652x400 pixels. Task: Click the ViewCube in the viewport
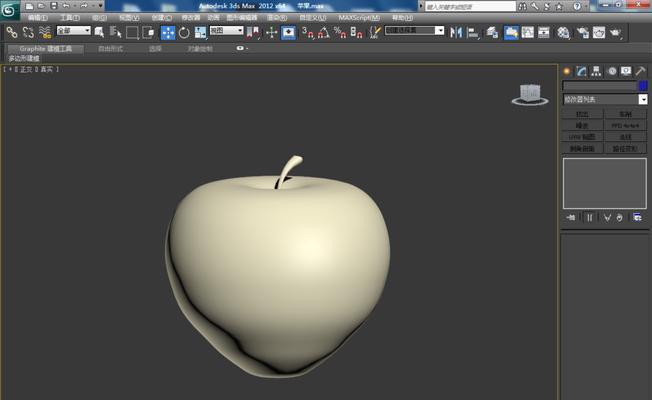click(x=530, y=94)
